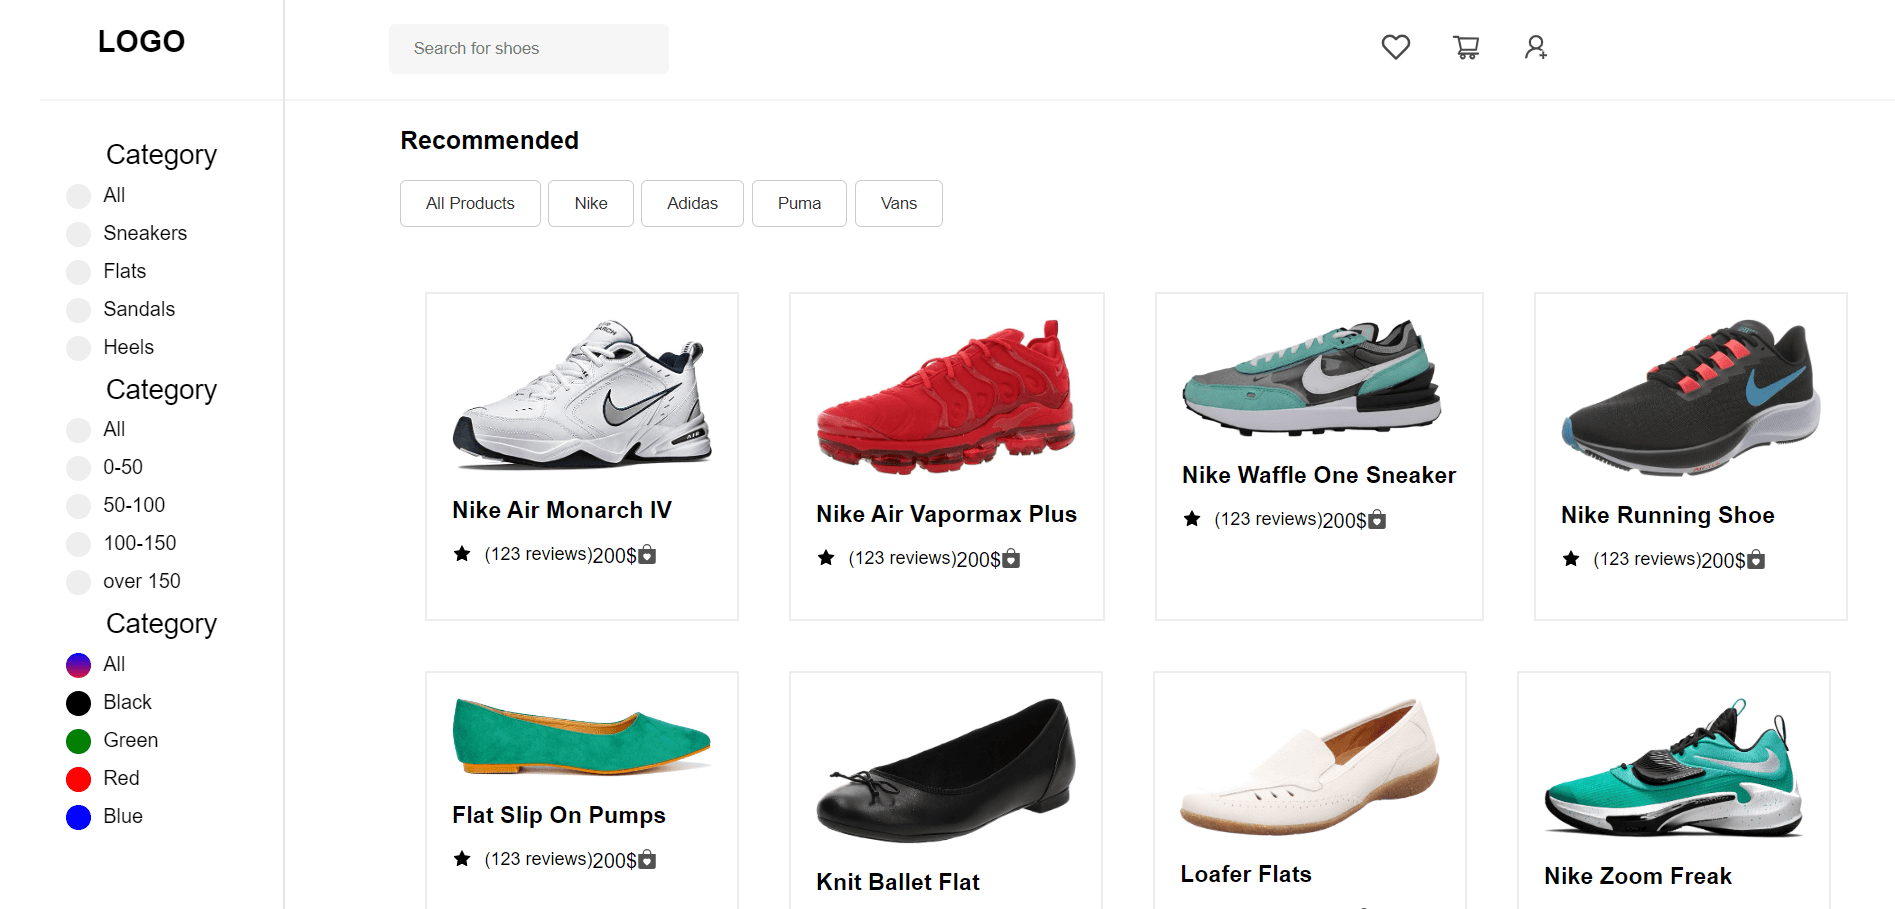Click bag icon on Flat Slip On Pumps

(x=647, y=859)
